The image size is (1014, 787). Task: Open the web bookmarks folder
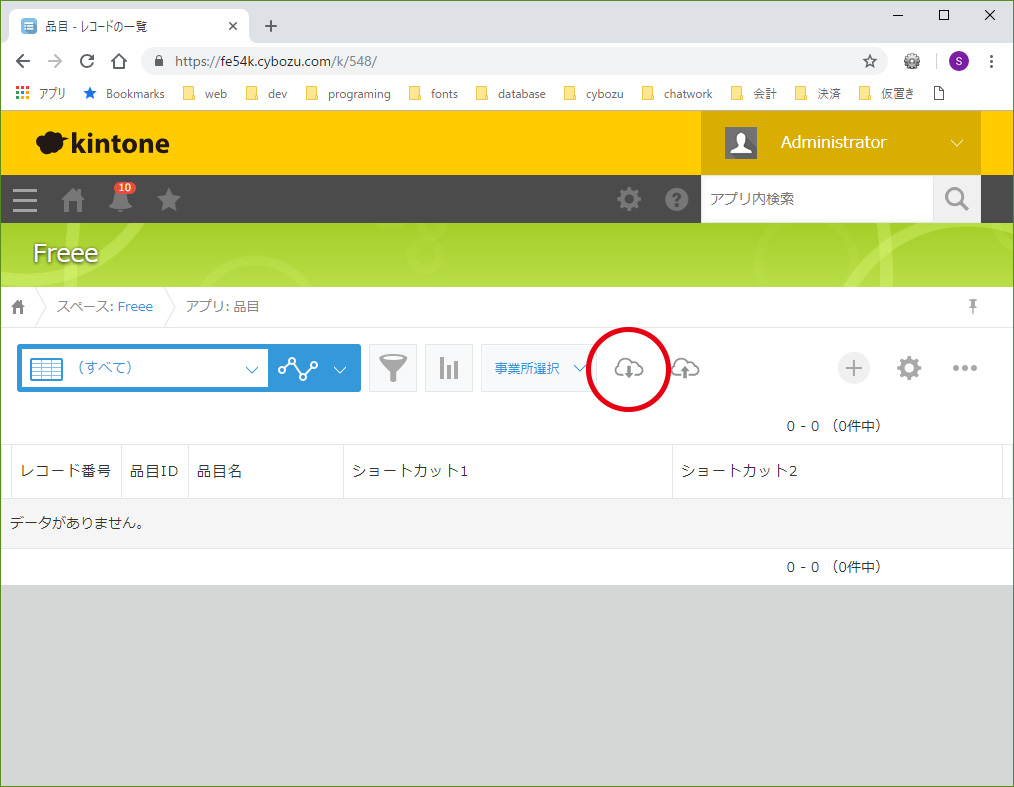[x=205, y=93]
